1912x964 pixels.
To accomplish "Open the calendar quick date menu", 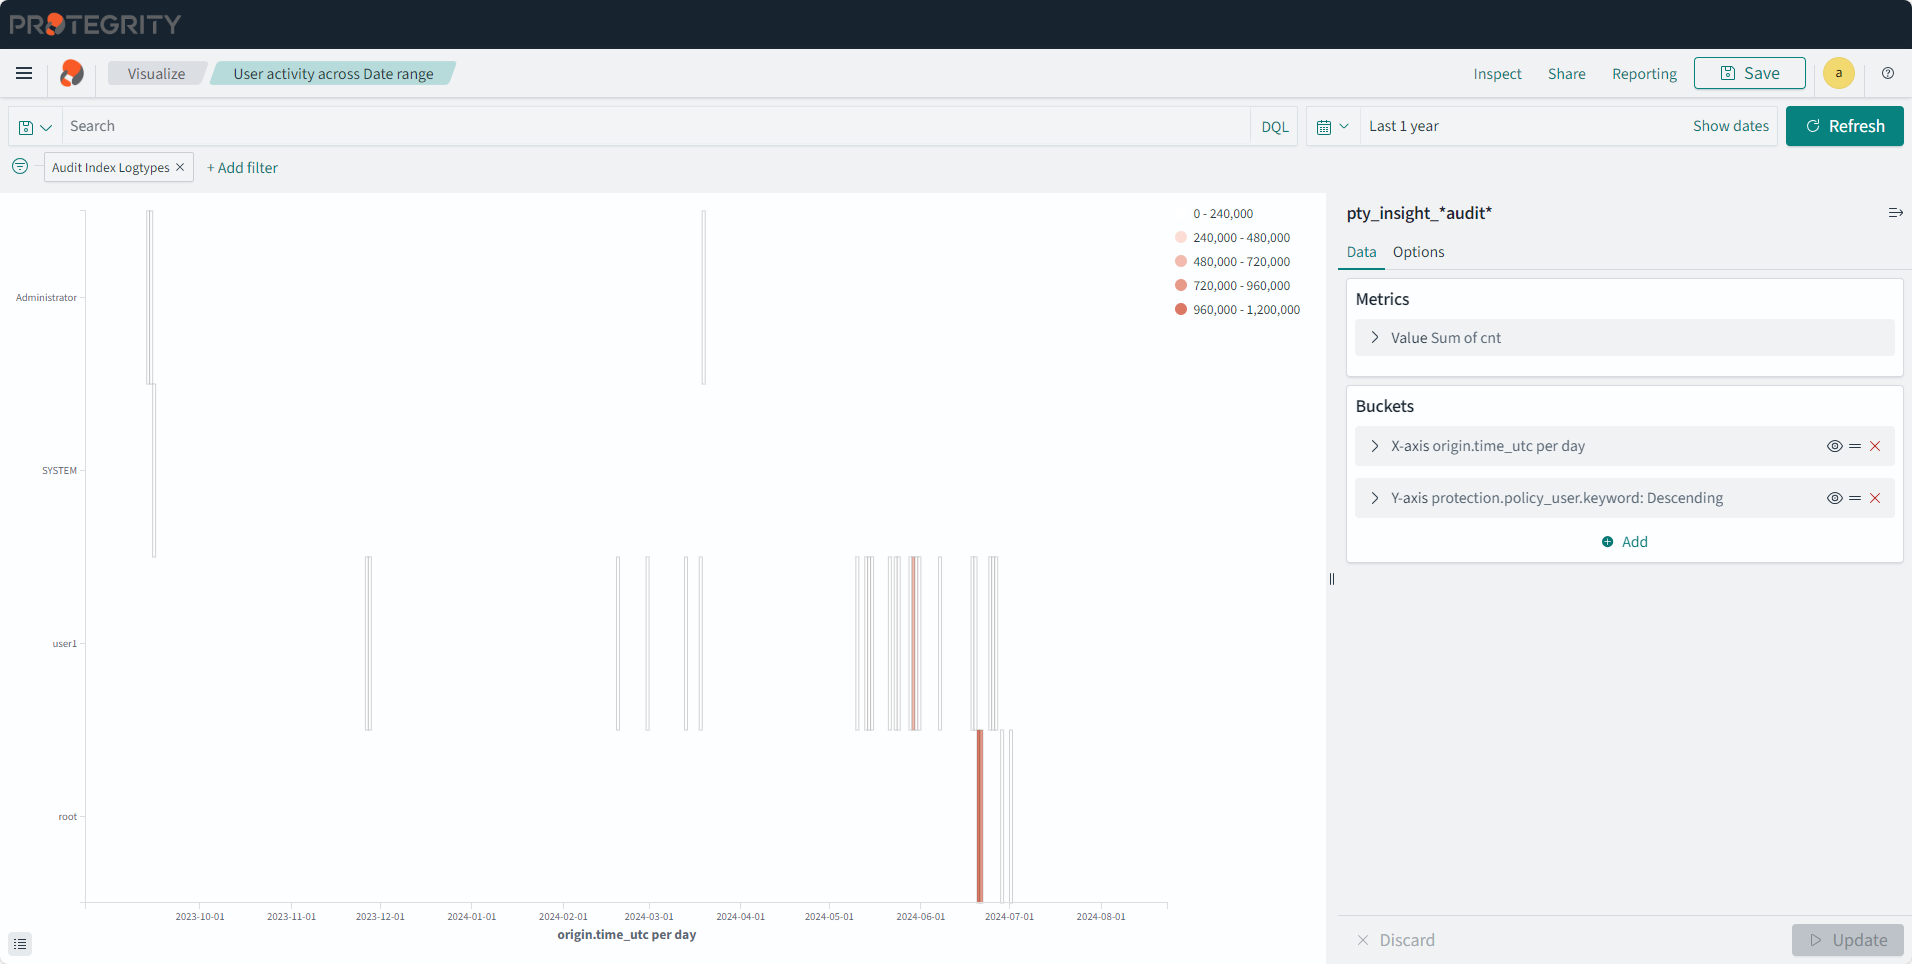I will pos(1333,127).
